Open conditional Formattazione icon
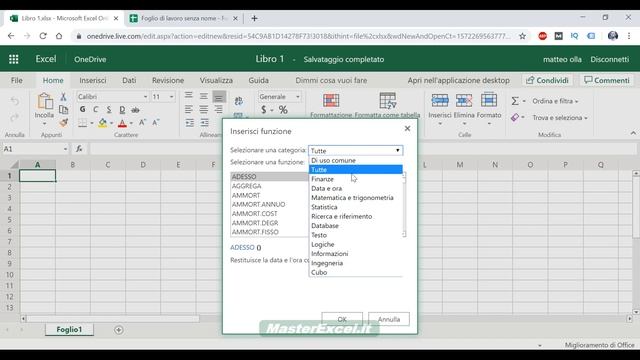 tap(331, 100)
